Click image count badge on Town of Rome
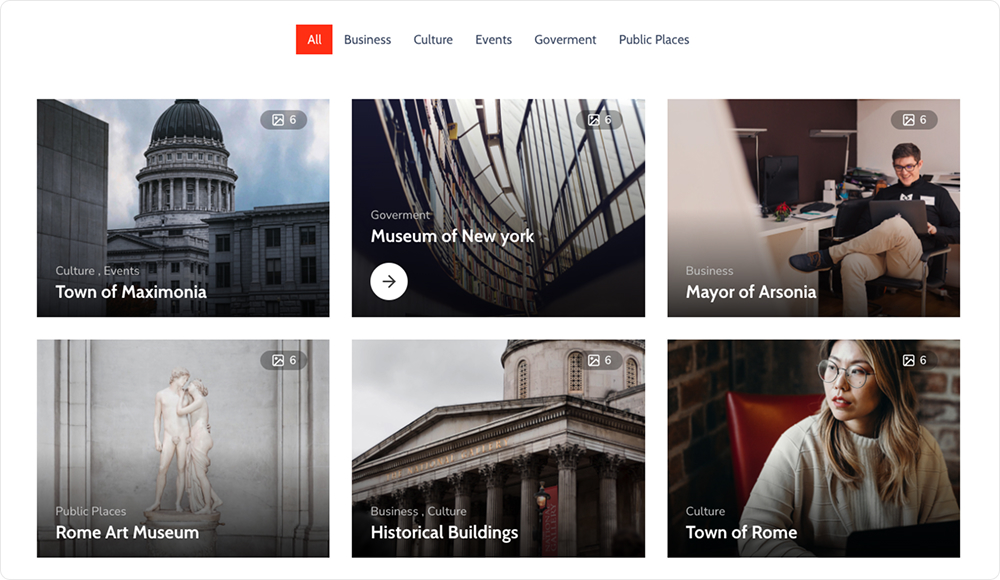 click(x=914, y=361)
